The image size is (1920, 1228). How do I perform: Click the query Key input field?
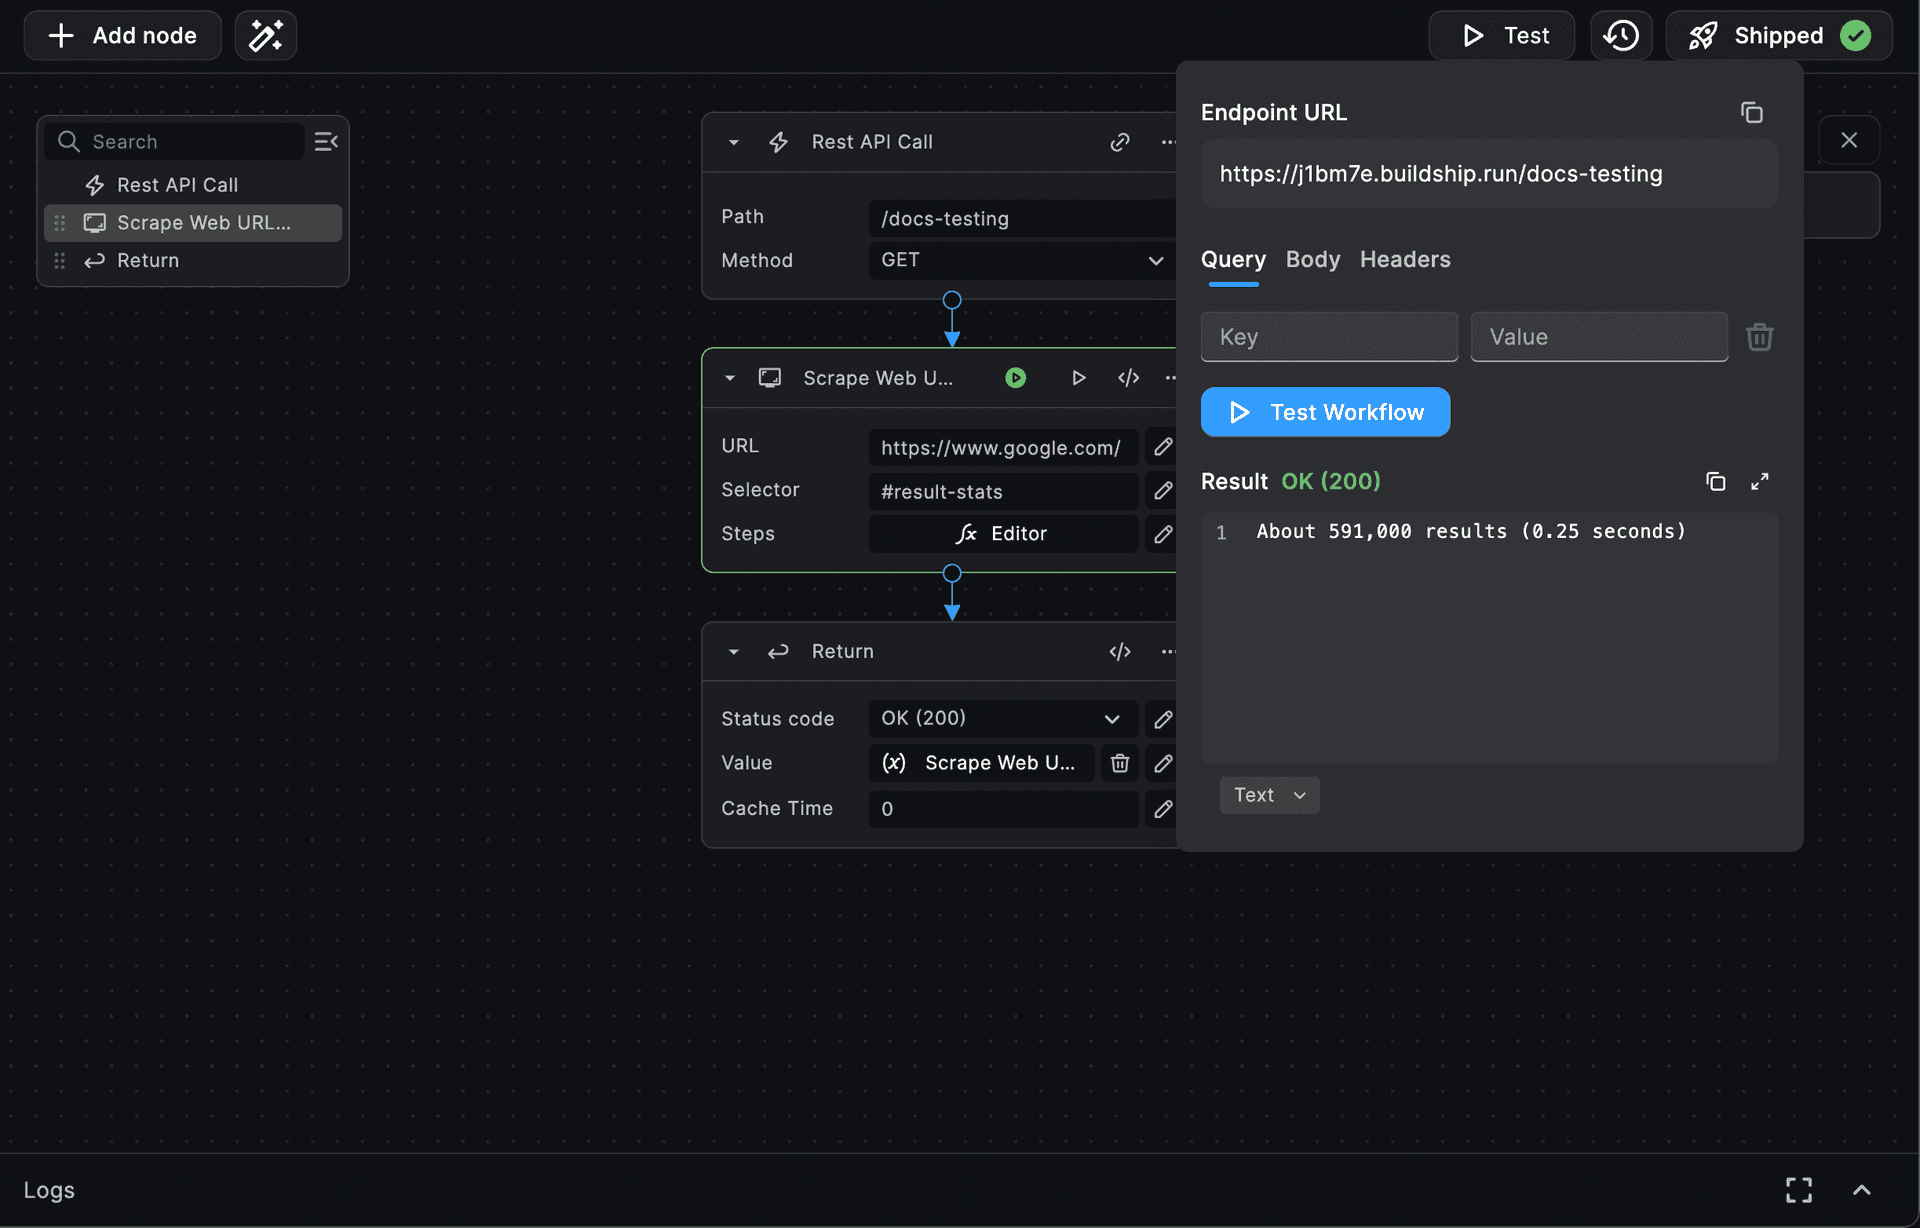click(1328, 337)
